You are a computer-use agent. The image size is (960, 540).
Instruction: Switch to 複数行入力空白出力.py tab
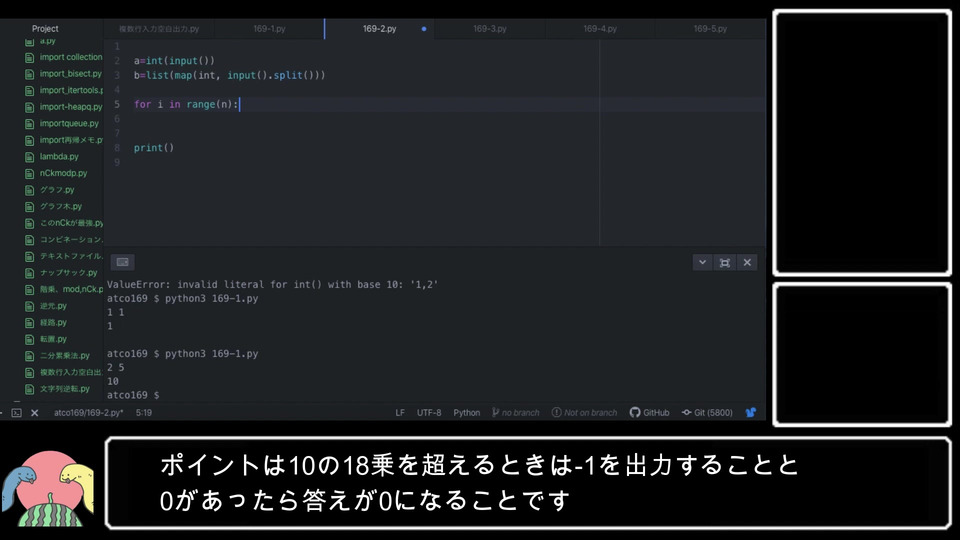pyautogui.click(x=159, y=29)
